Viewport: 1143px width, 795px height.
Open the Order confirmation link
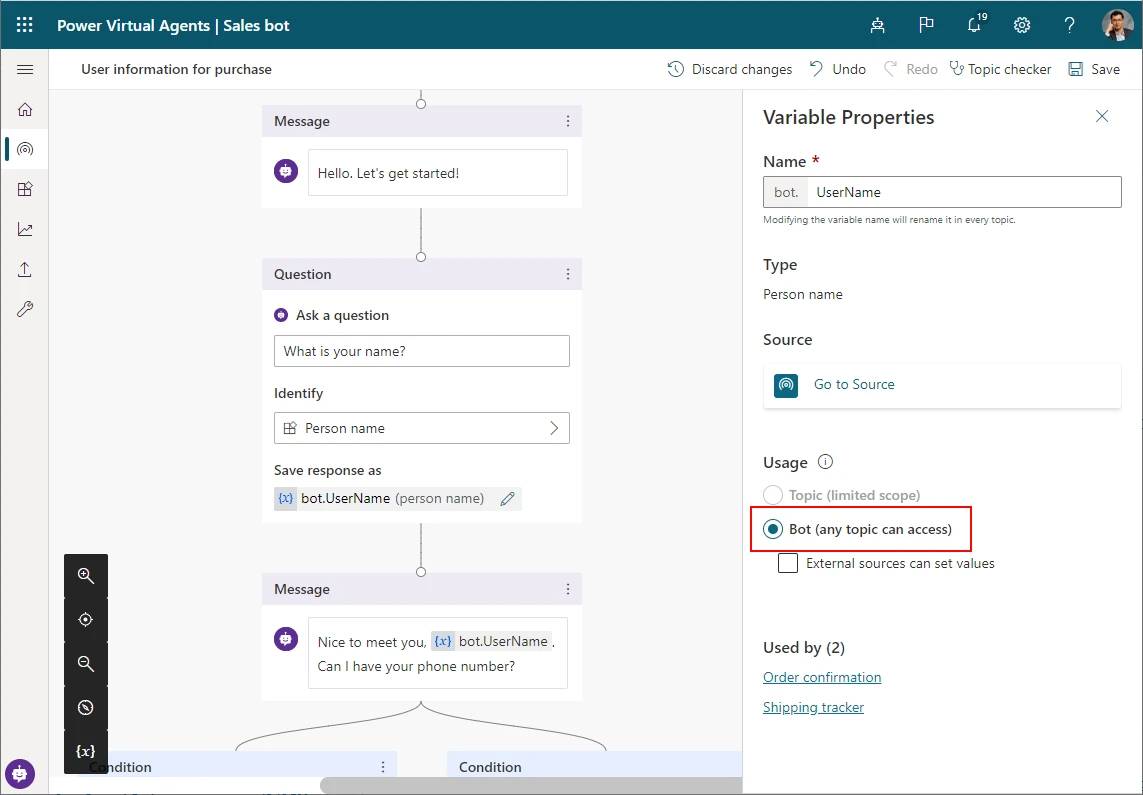(x=822, y=677)
